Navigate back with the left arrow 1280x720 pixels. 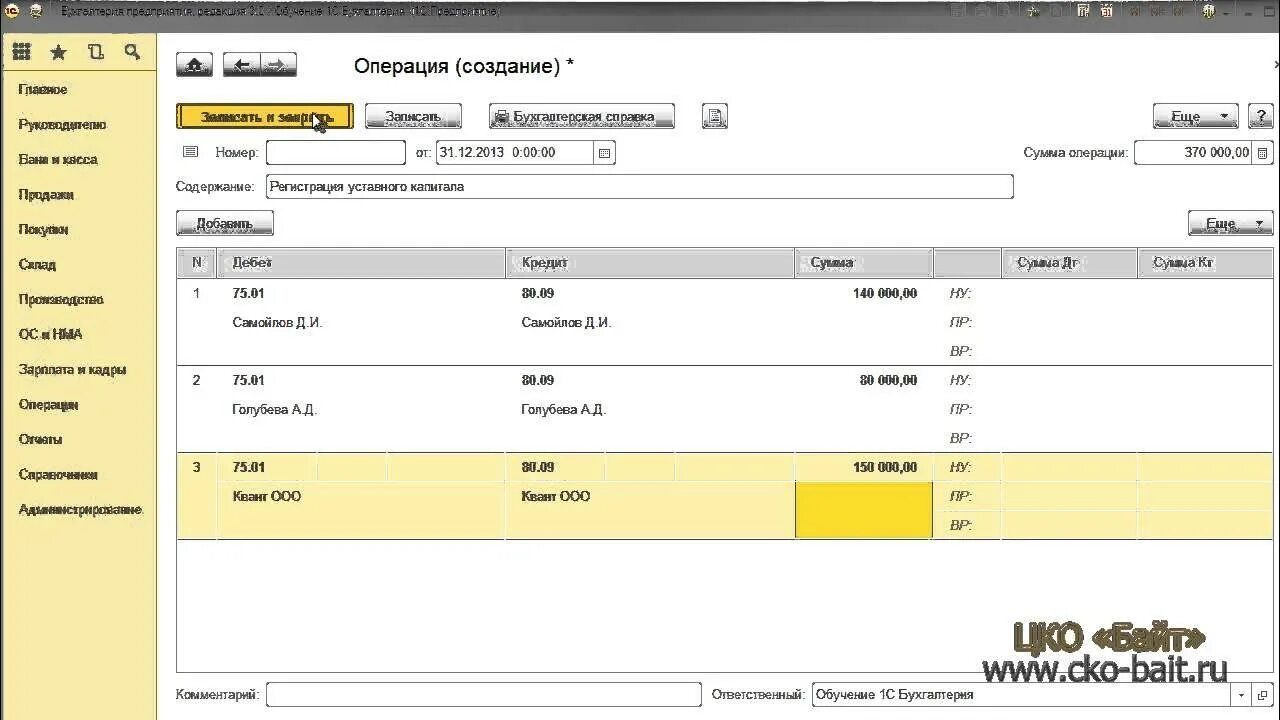coord(241,65)
